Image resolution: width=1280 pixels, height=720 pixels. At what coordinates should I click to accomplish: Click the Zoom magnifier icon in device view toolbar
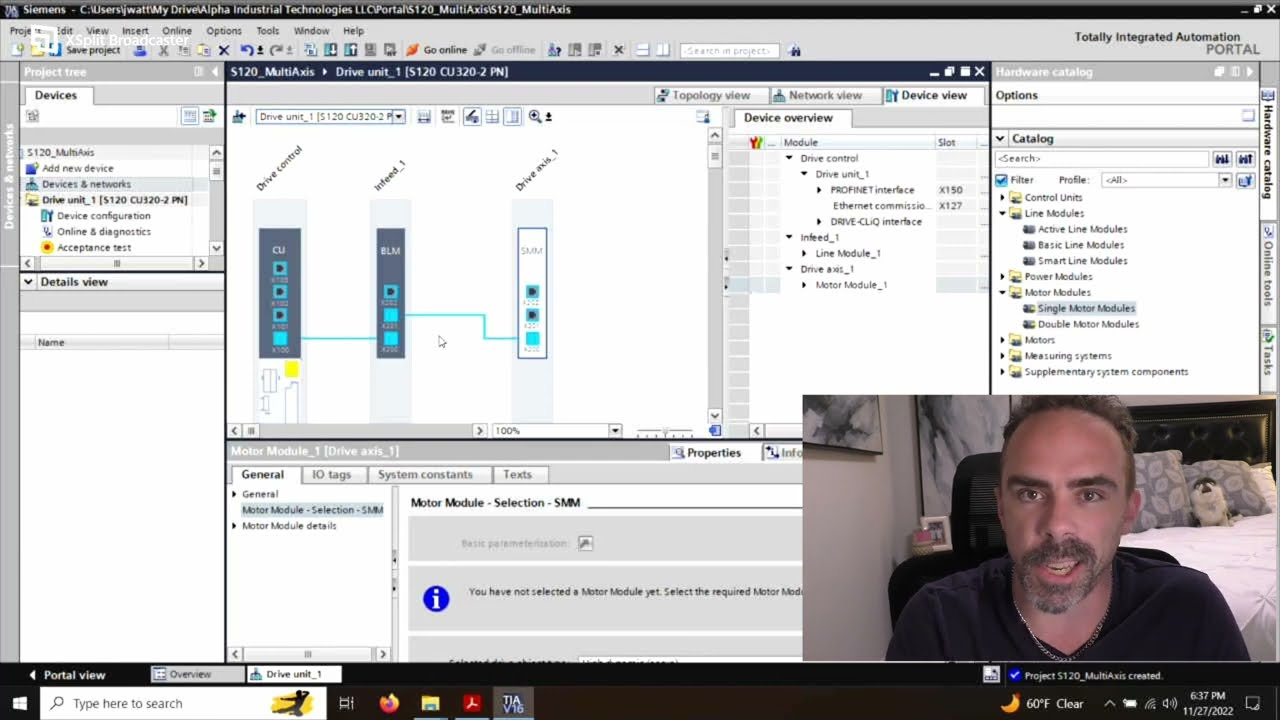pos(535,117)
